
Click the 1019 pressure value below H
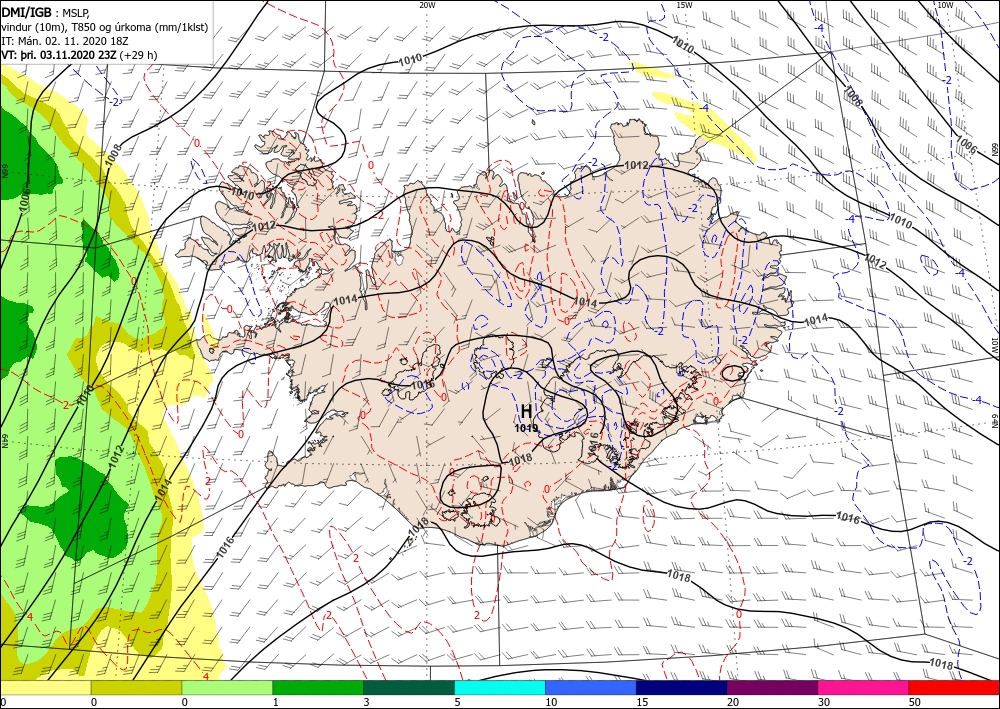coord(526,428)
